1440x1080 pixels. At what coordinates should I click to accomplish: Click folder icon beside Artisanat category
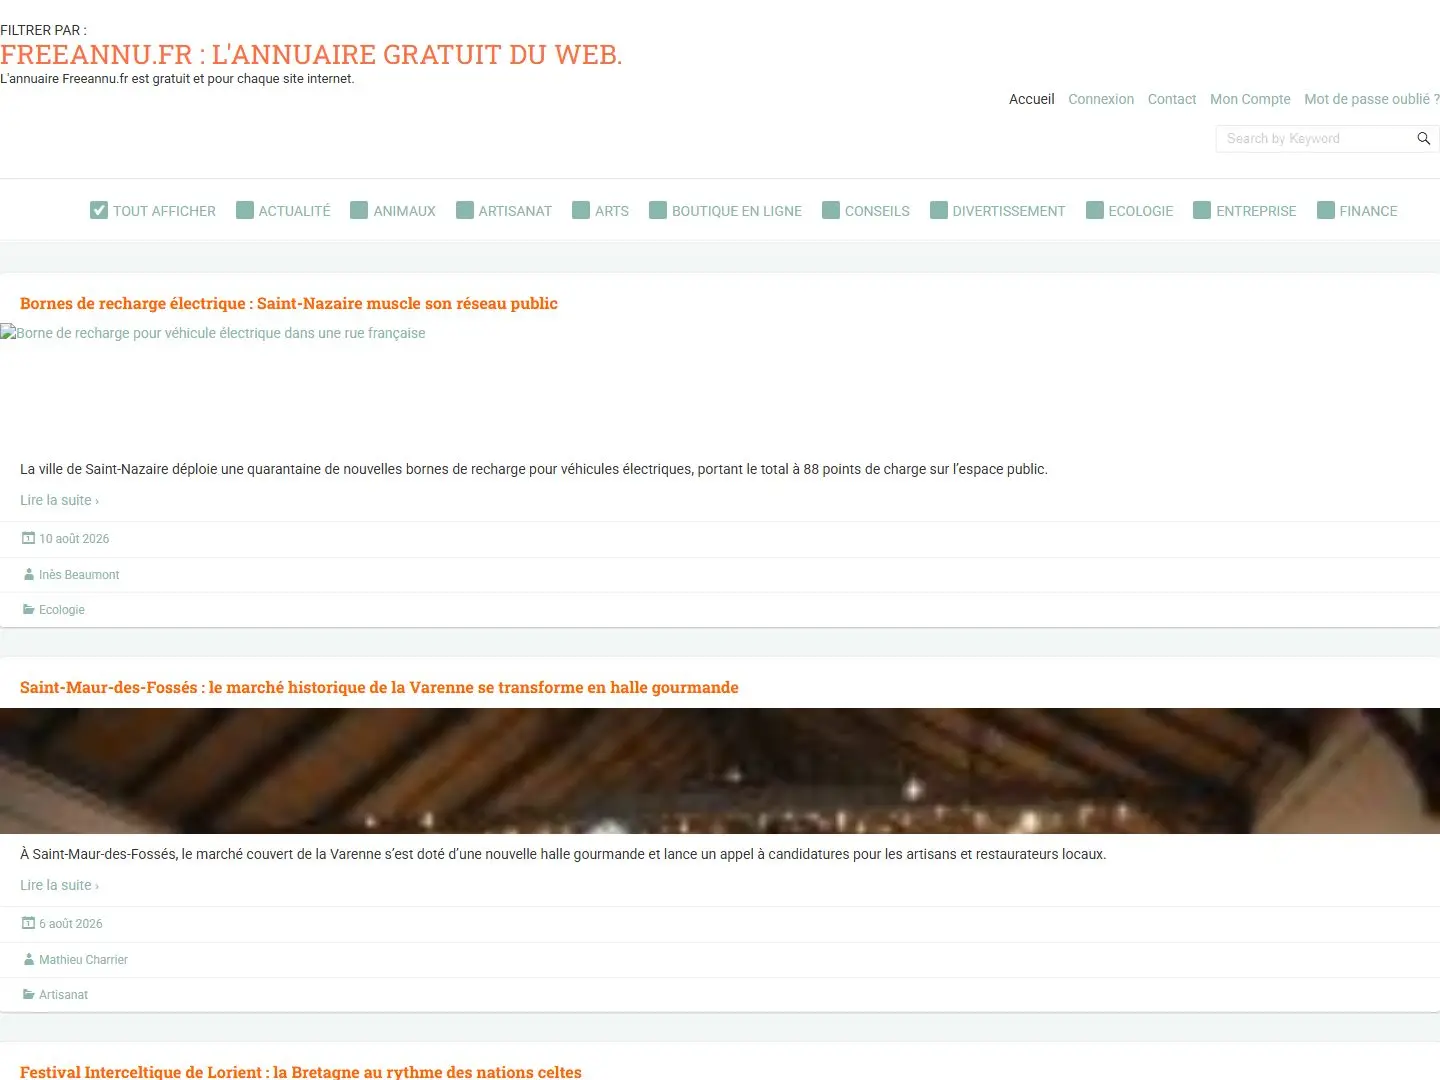point(29,994)
